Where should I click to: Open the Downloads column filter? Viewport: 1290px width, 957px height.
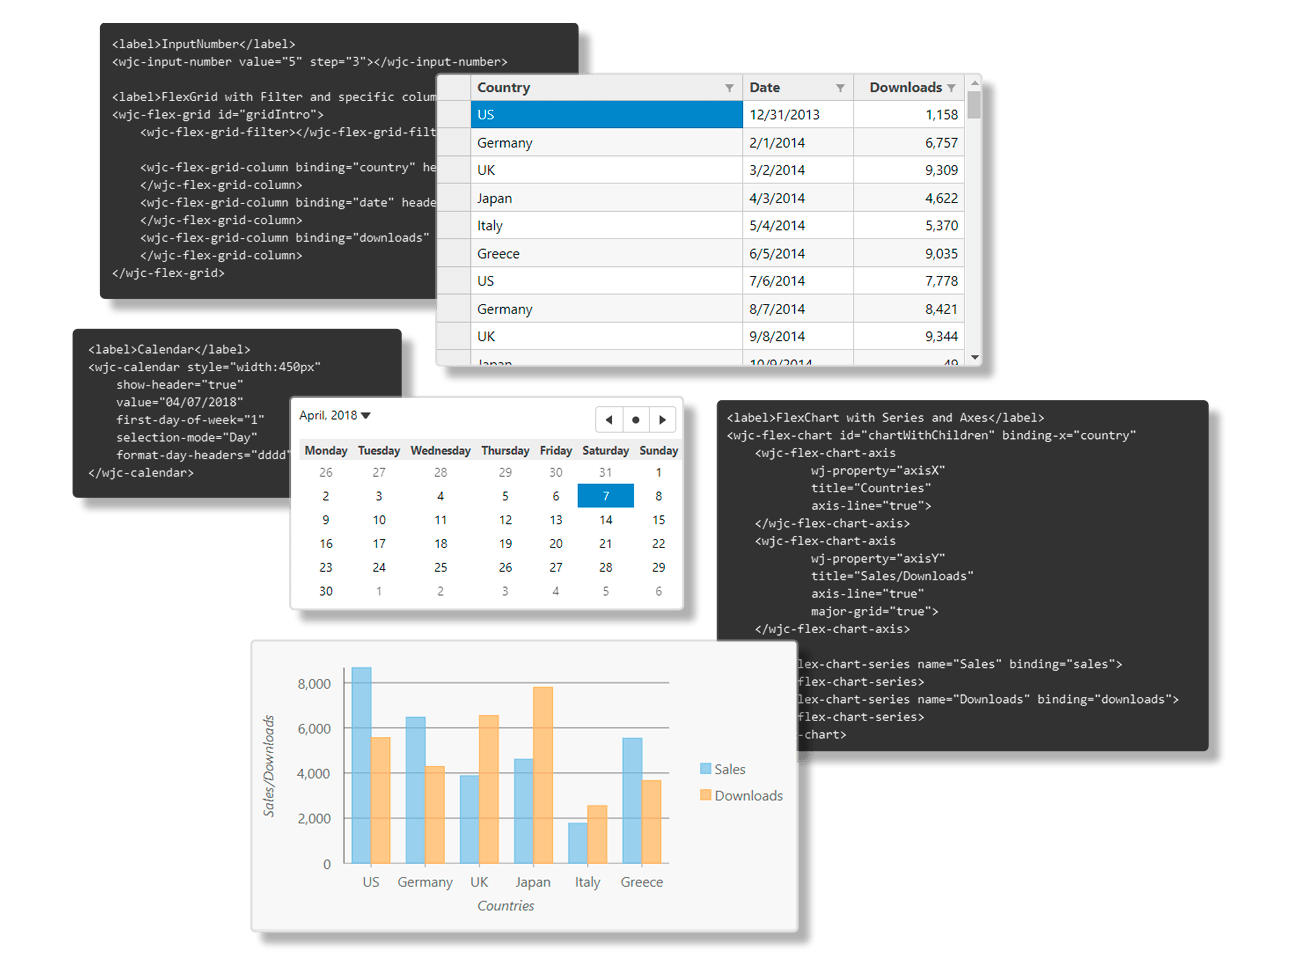(951, 88)
